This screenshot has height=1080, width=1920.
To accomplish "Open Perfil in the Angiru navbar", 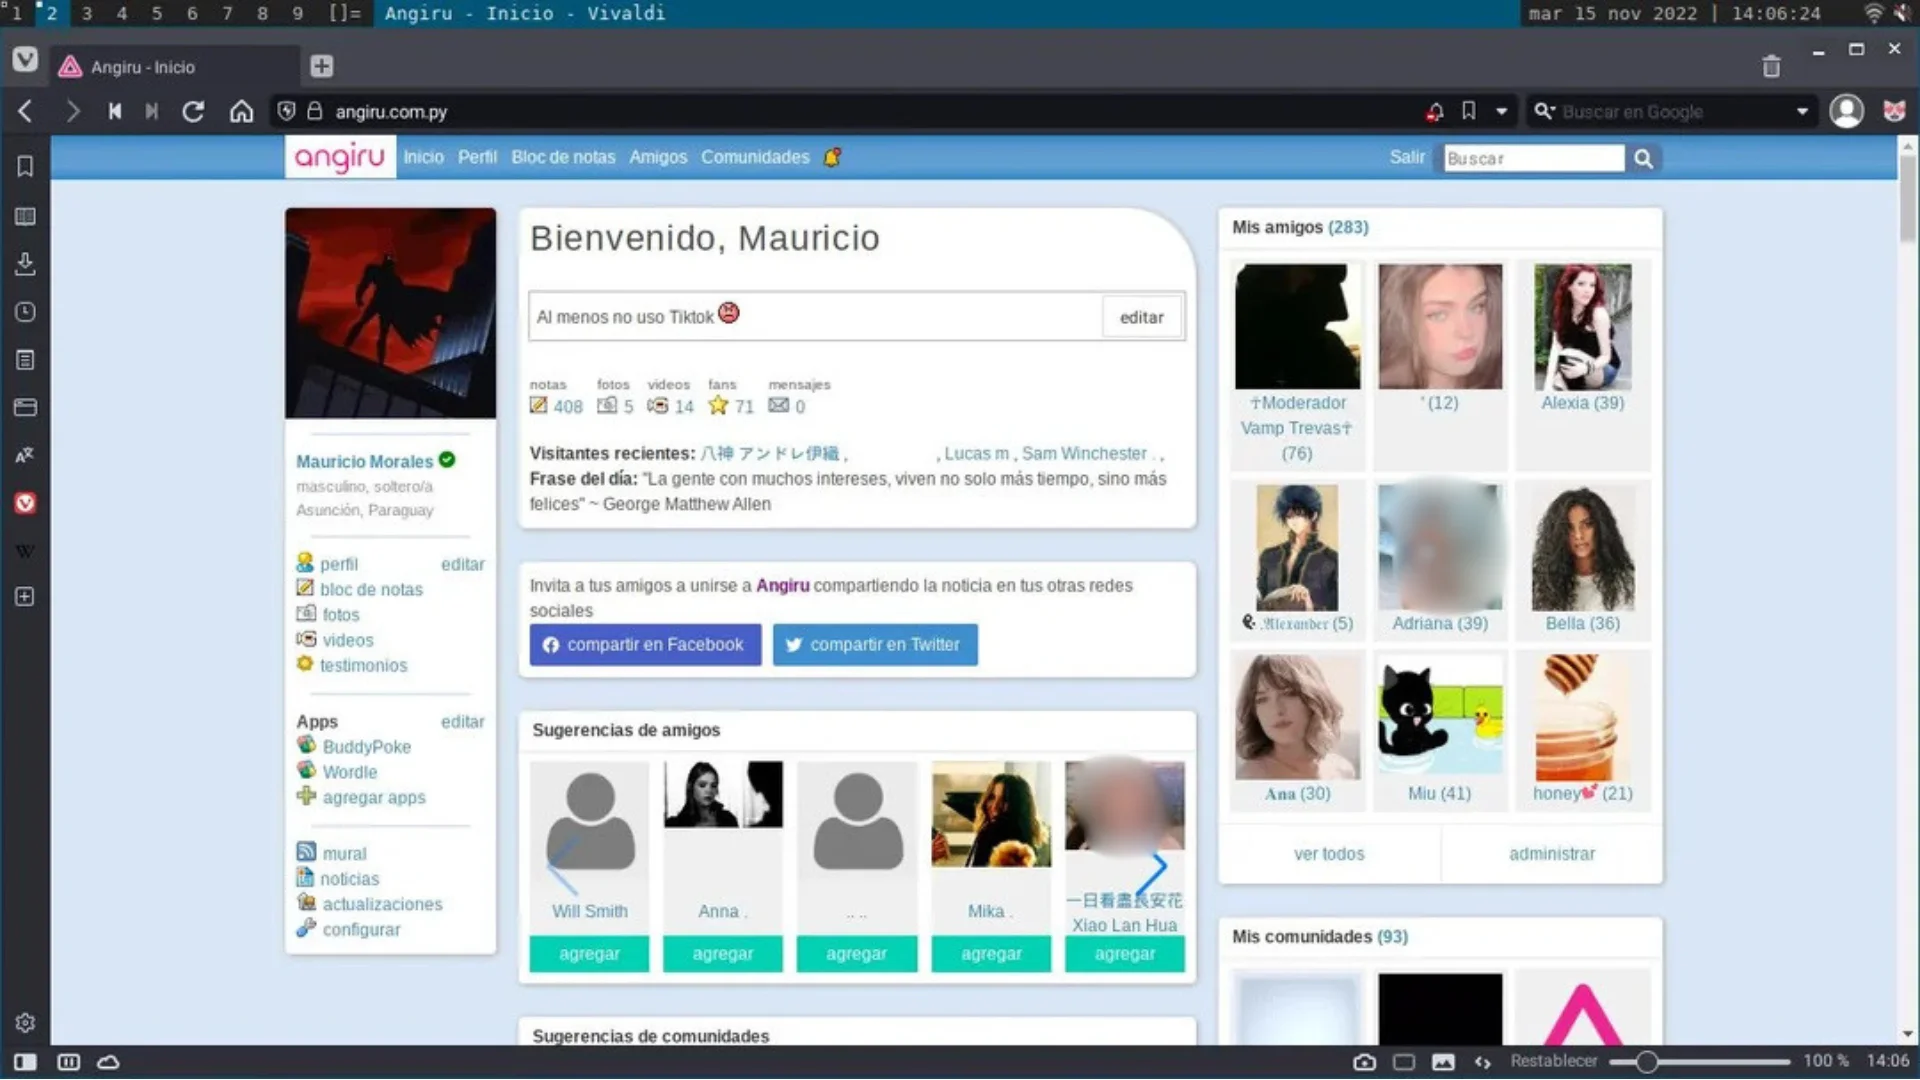I will (x=477, y=157).
